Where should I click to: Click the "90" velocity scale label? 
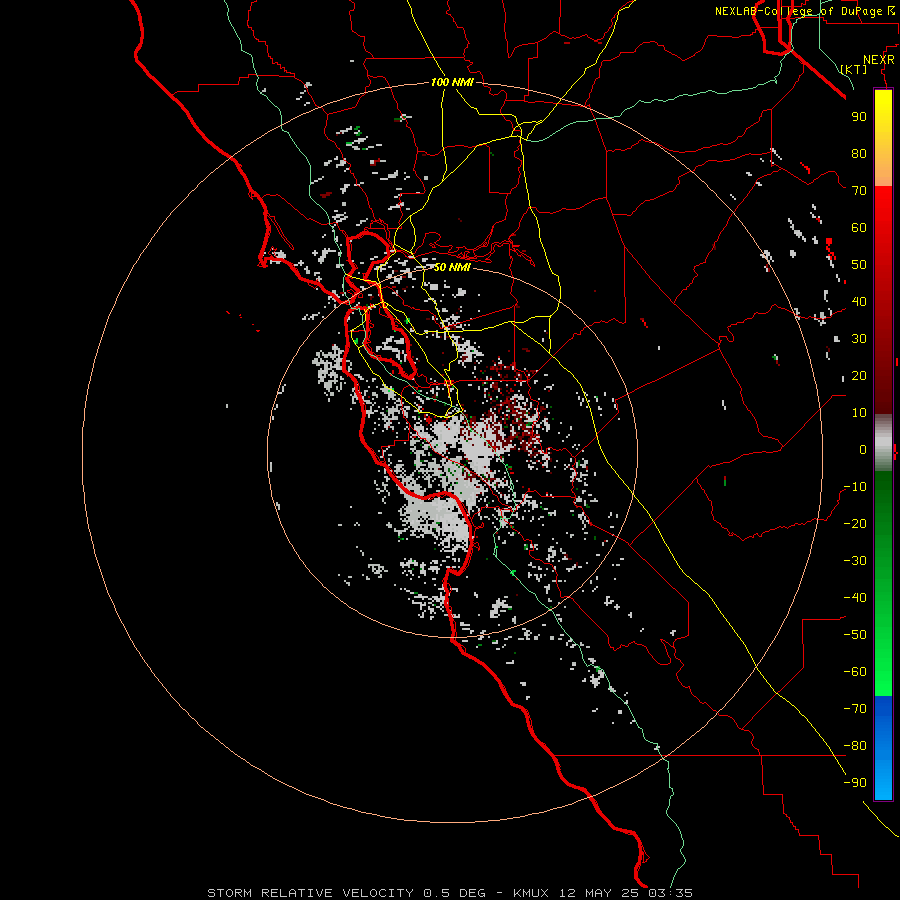click(x=859, y=117)
